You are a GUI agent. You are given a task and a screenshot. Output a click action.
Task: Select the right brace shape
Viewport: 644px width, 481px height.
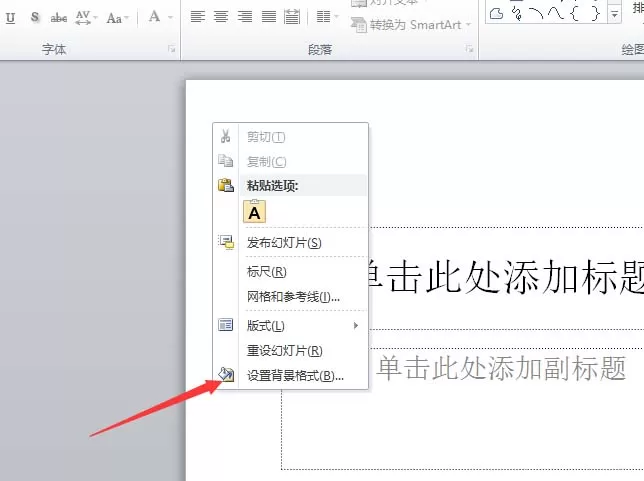click(596, 14)
